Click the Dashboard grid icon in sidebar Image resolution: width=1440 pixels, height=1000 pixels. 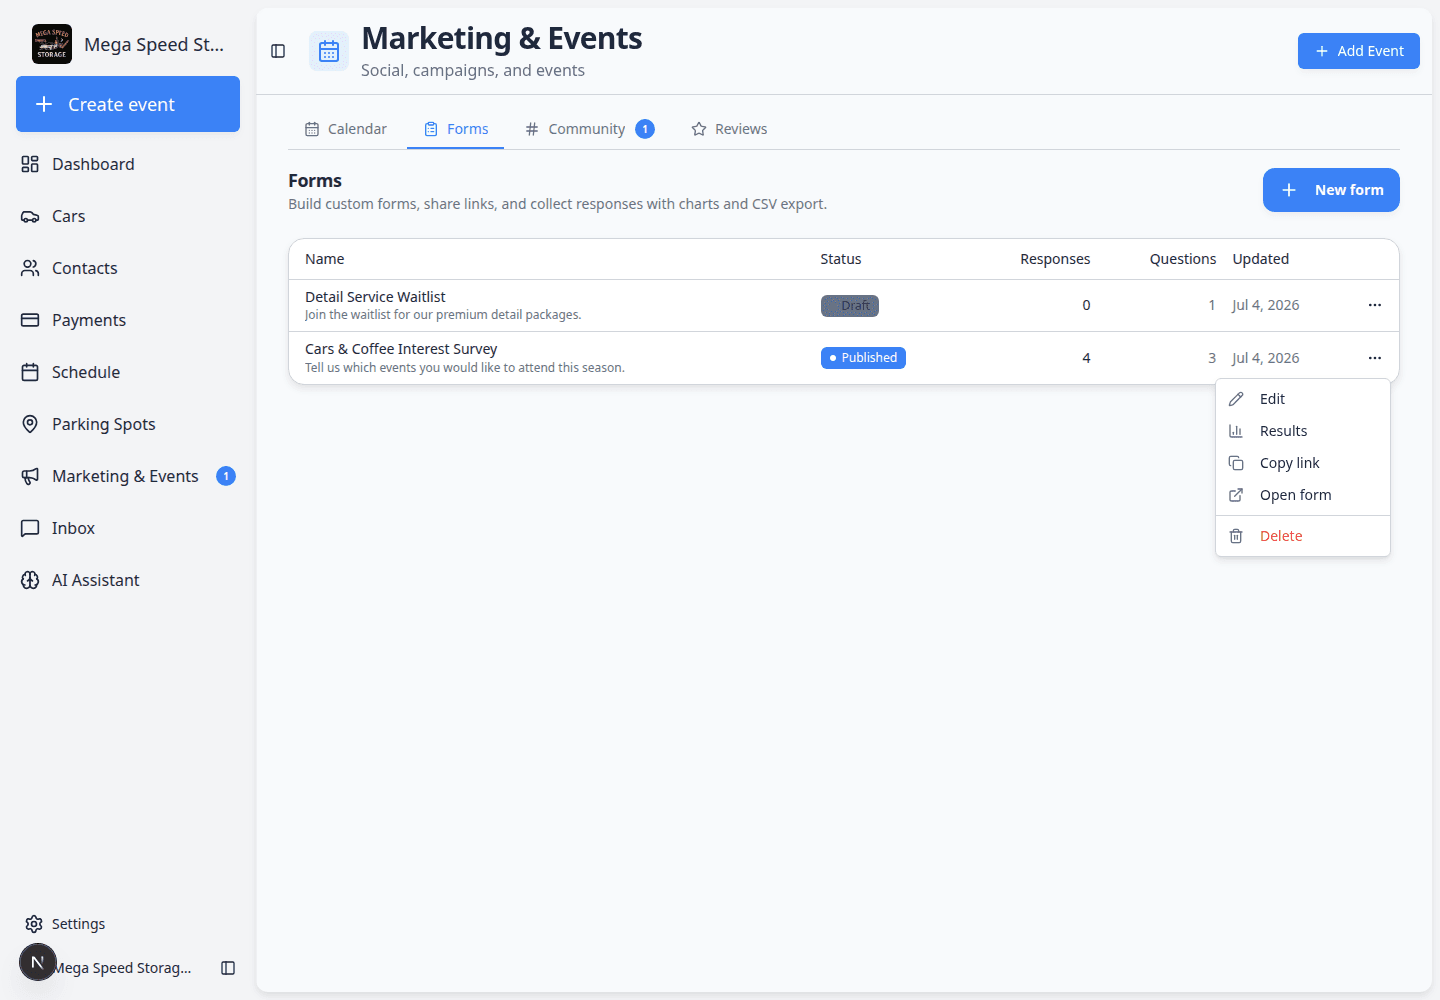30,164
